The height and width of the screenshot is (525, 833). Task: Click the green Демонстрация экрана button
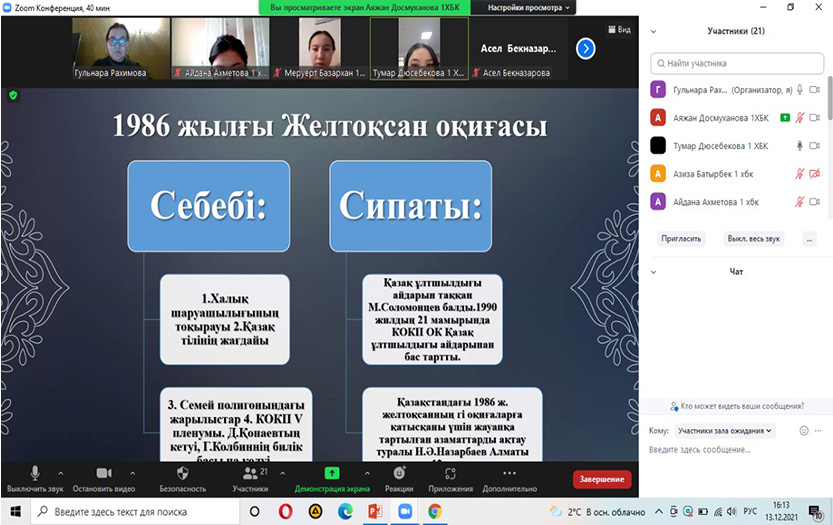pyautogui.click(x=331, y=478)
